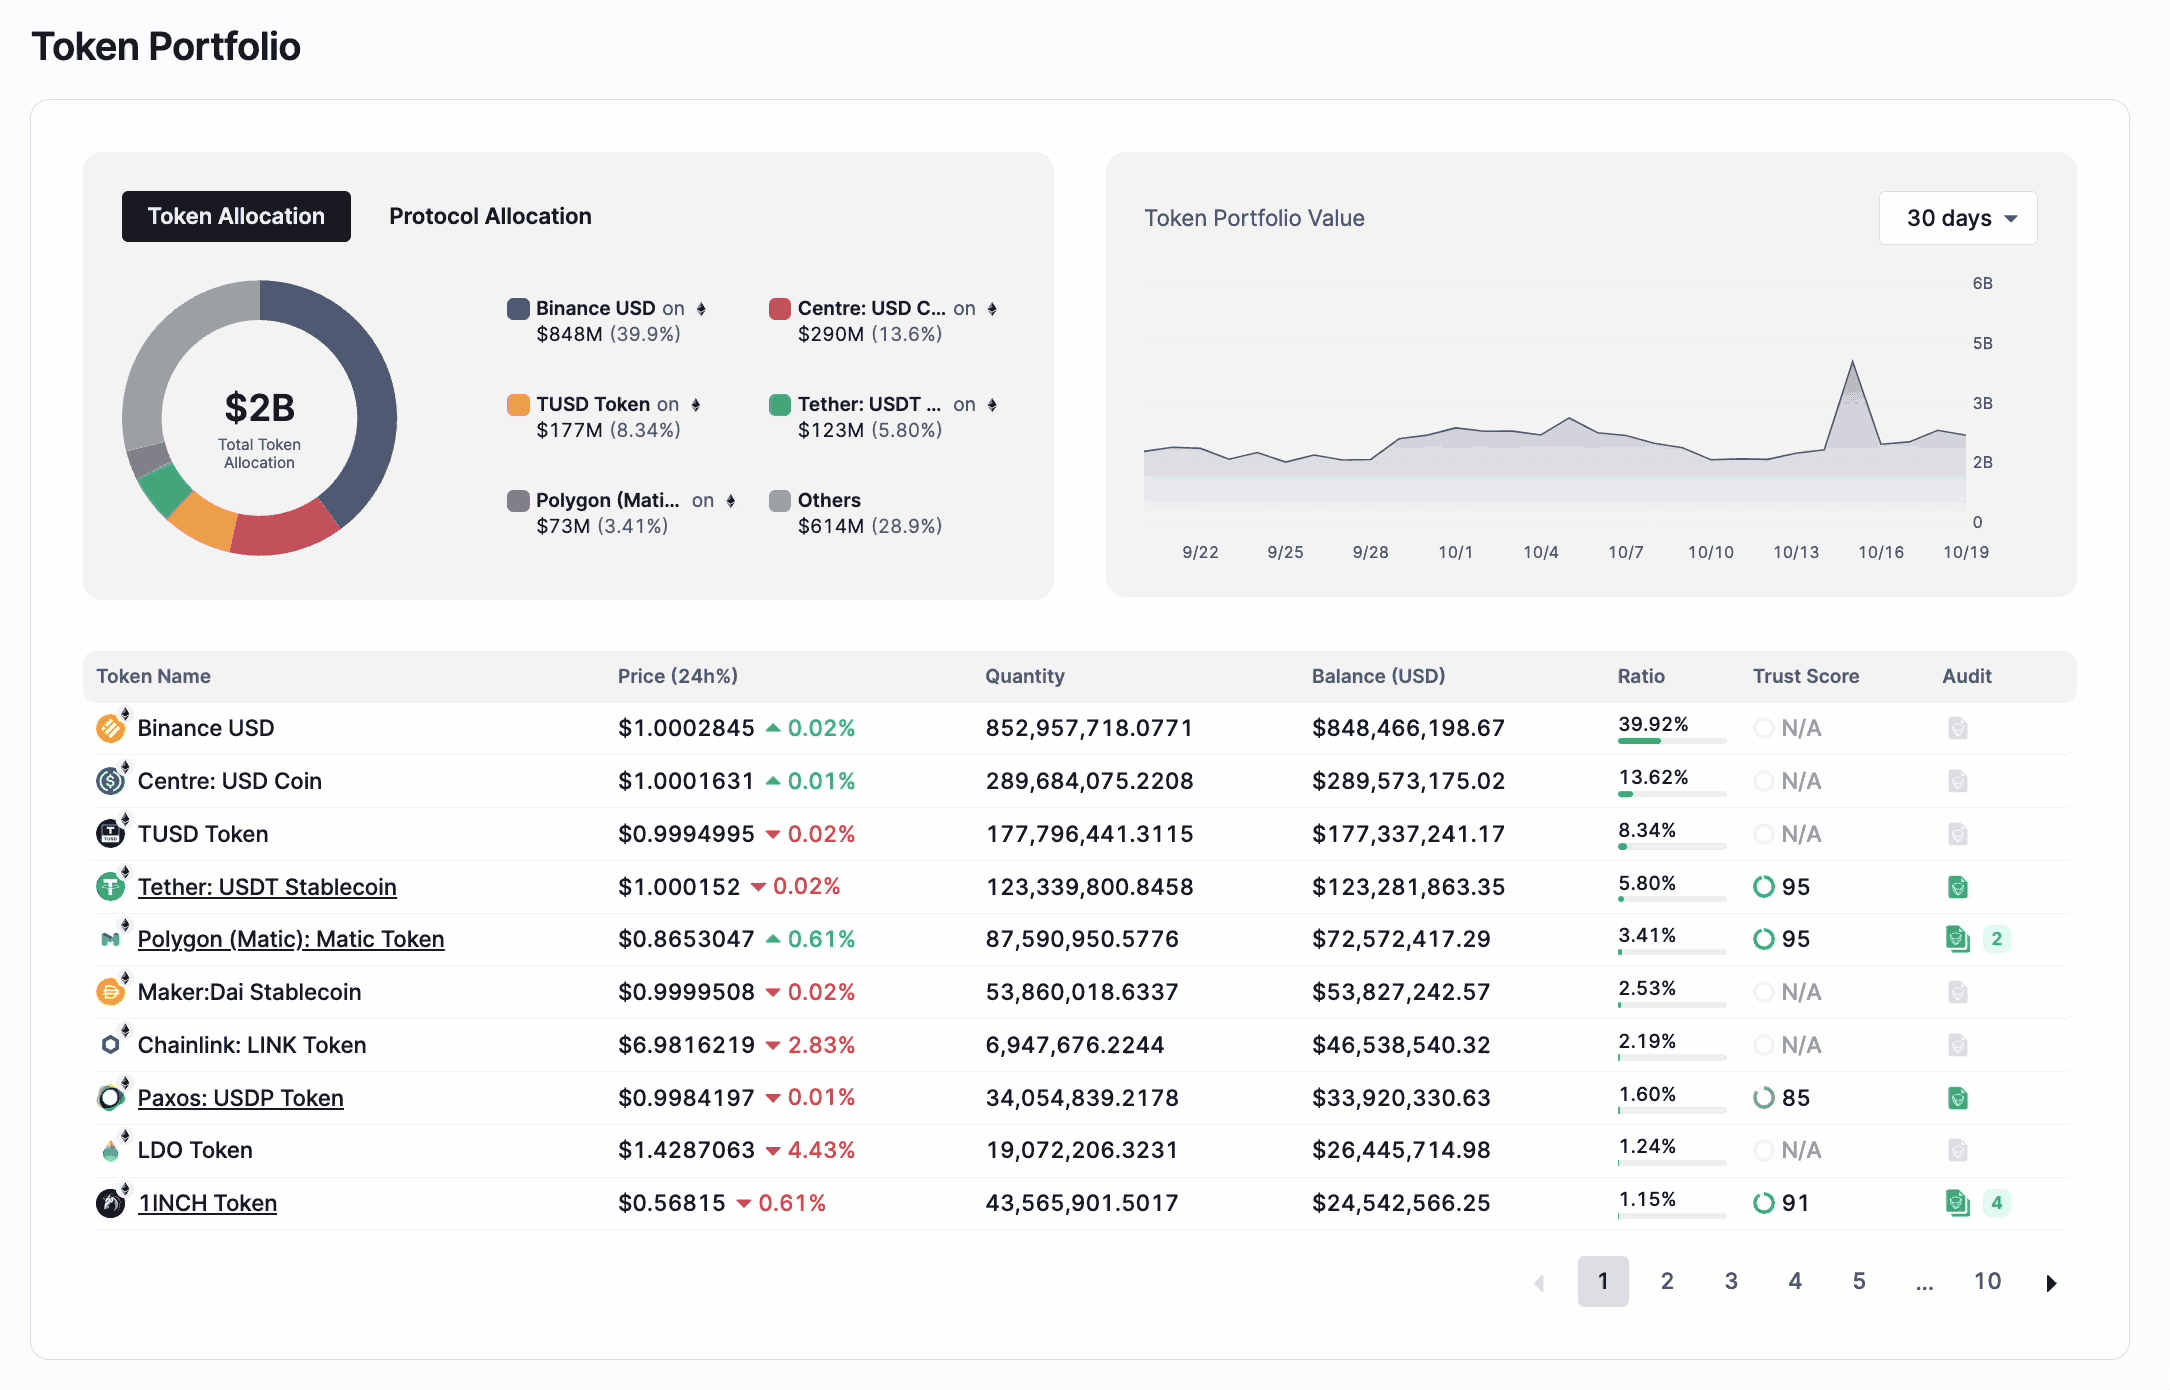Open Paxos: USDP Token link

(240, 1098)
